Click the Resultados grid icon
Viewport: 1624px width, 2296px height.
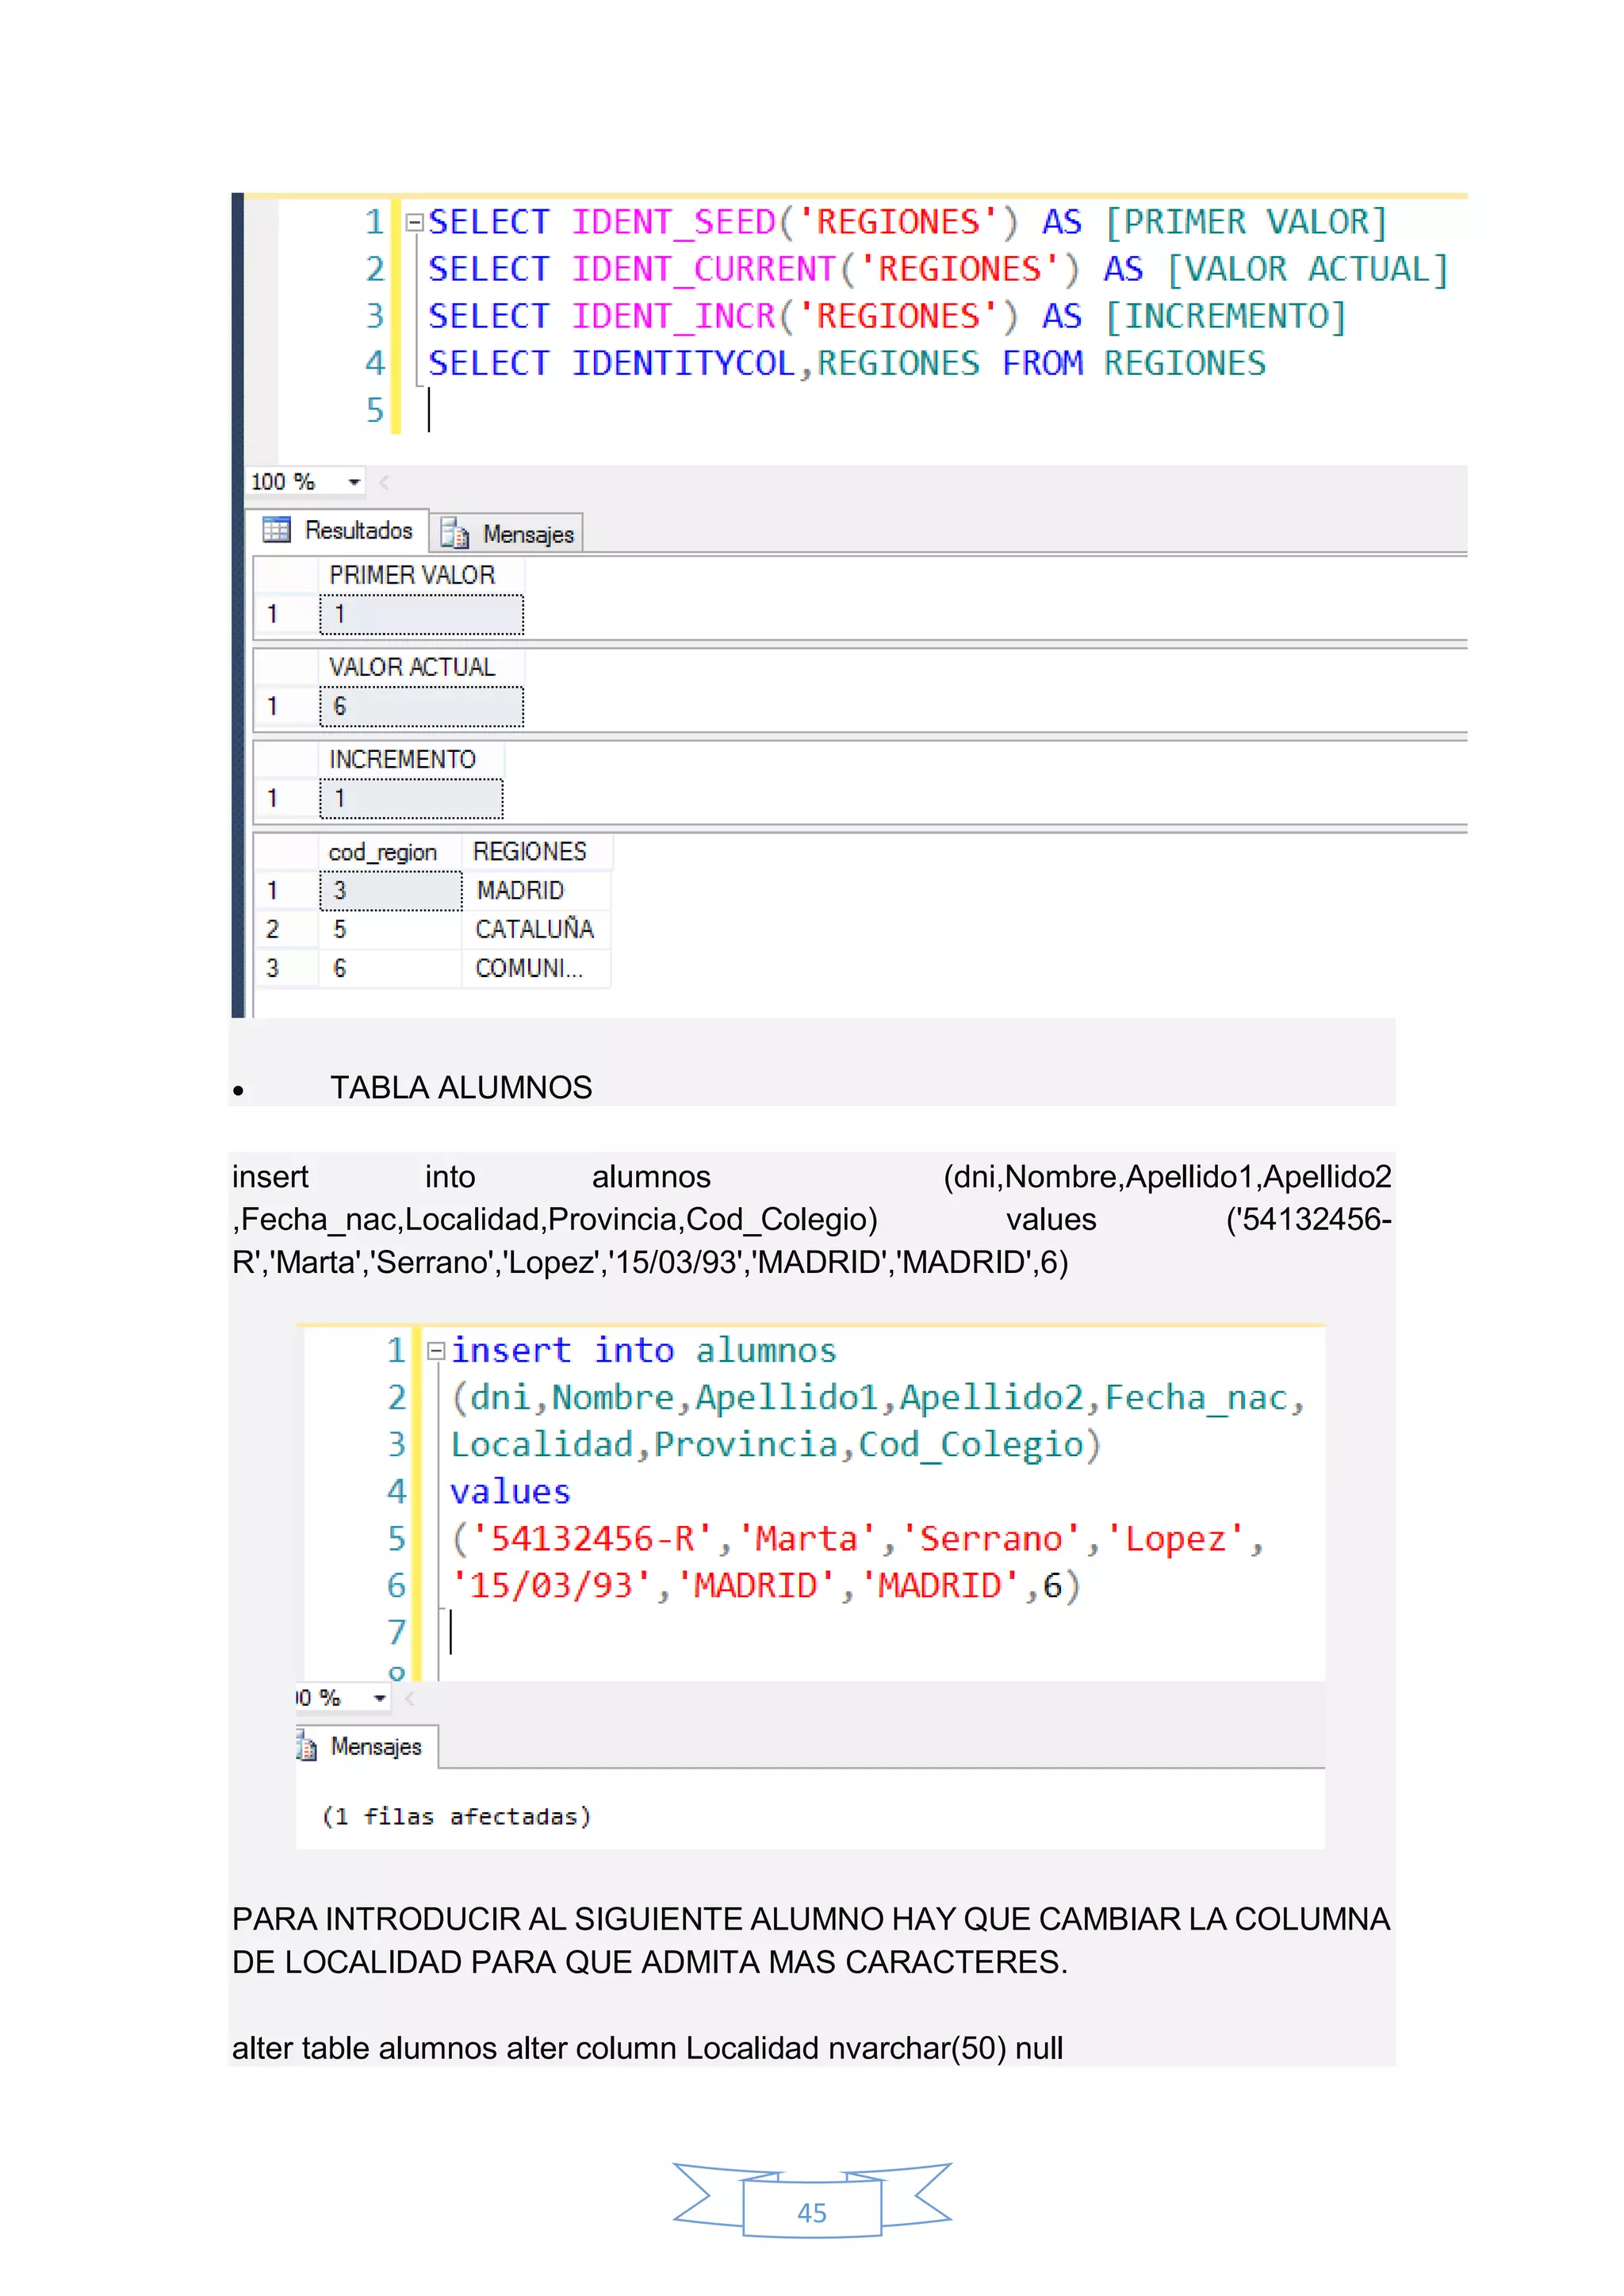276,530
